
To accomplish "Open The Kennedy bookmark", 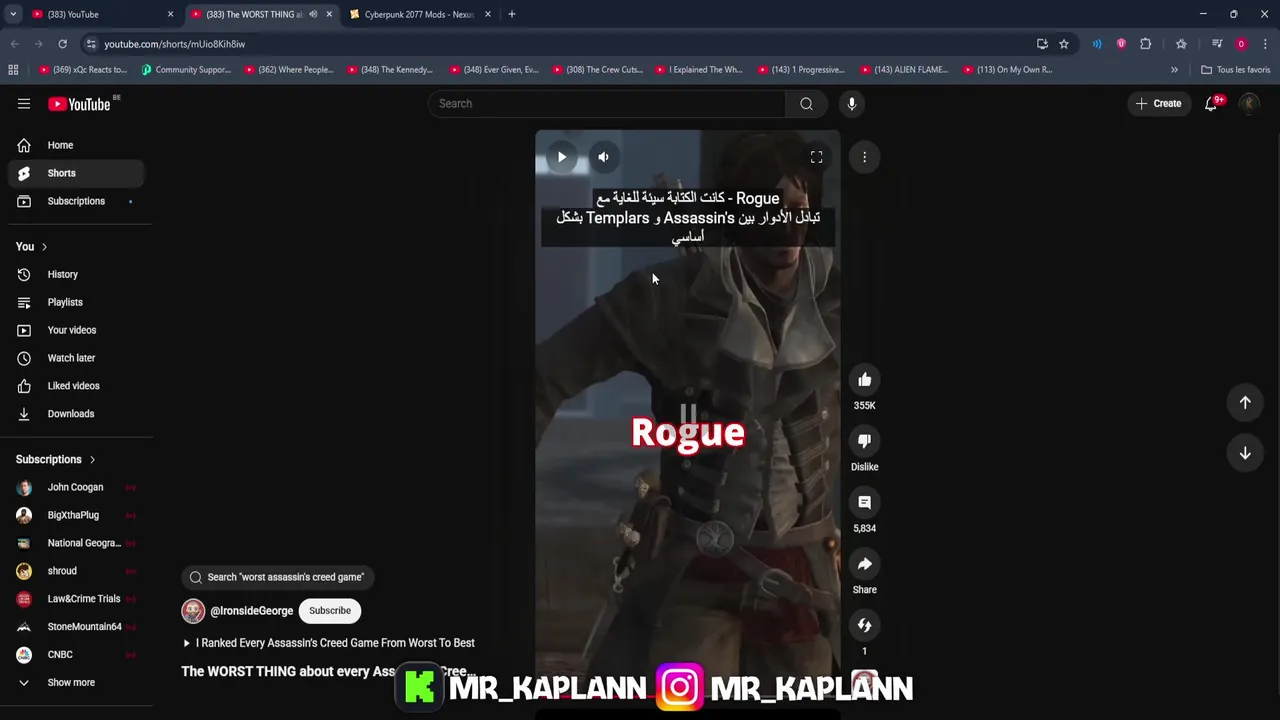I will click(x=390, y=70).
